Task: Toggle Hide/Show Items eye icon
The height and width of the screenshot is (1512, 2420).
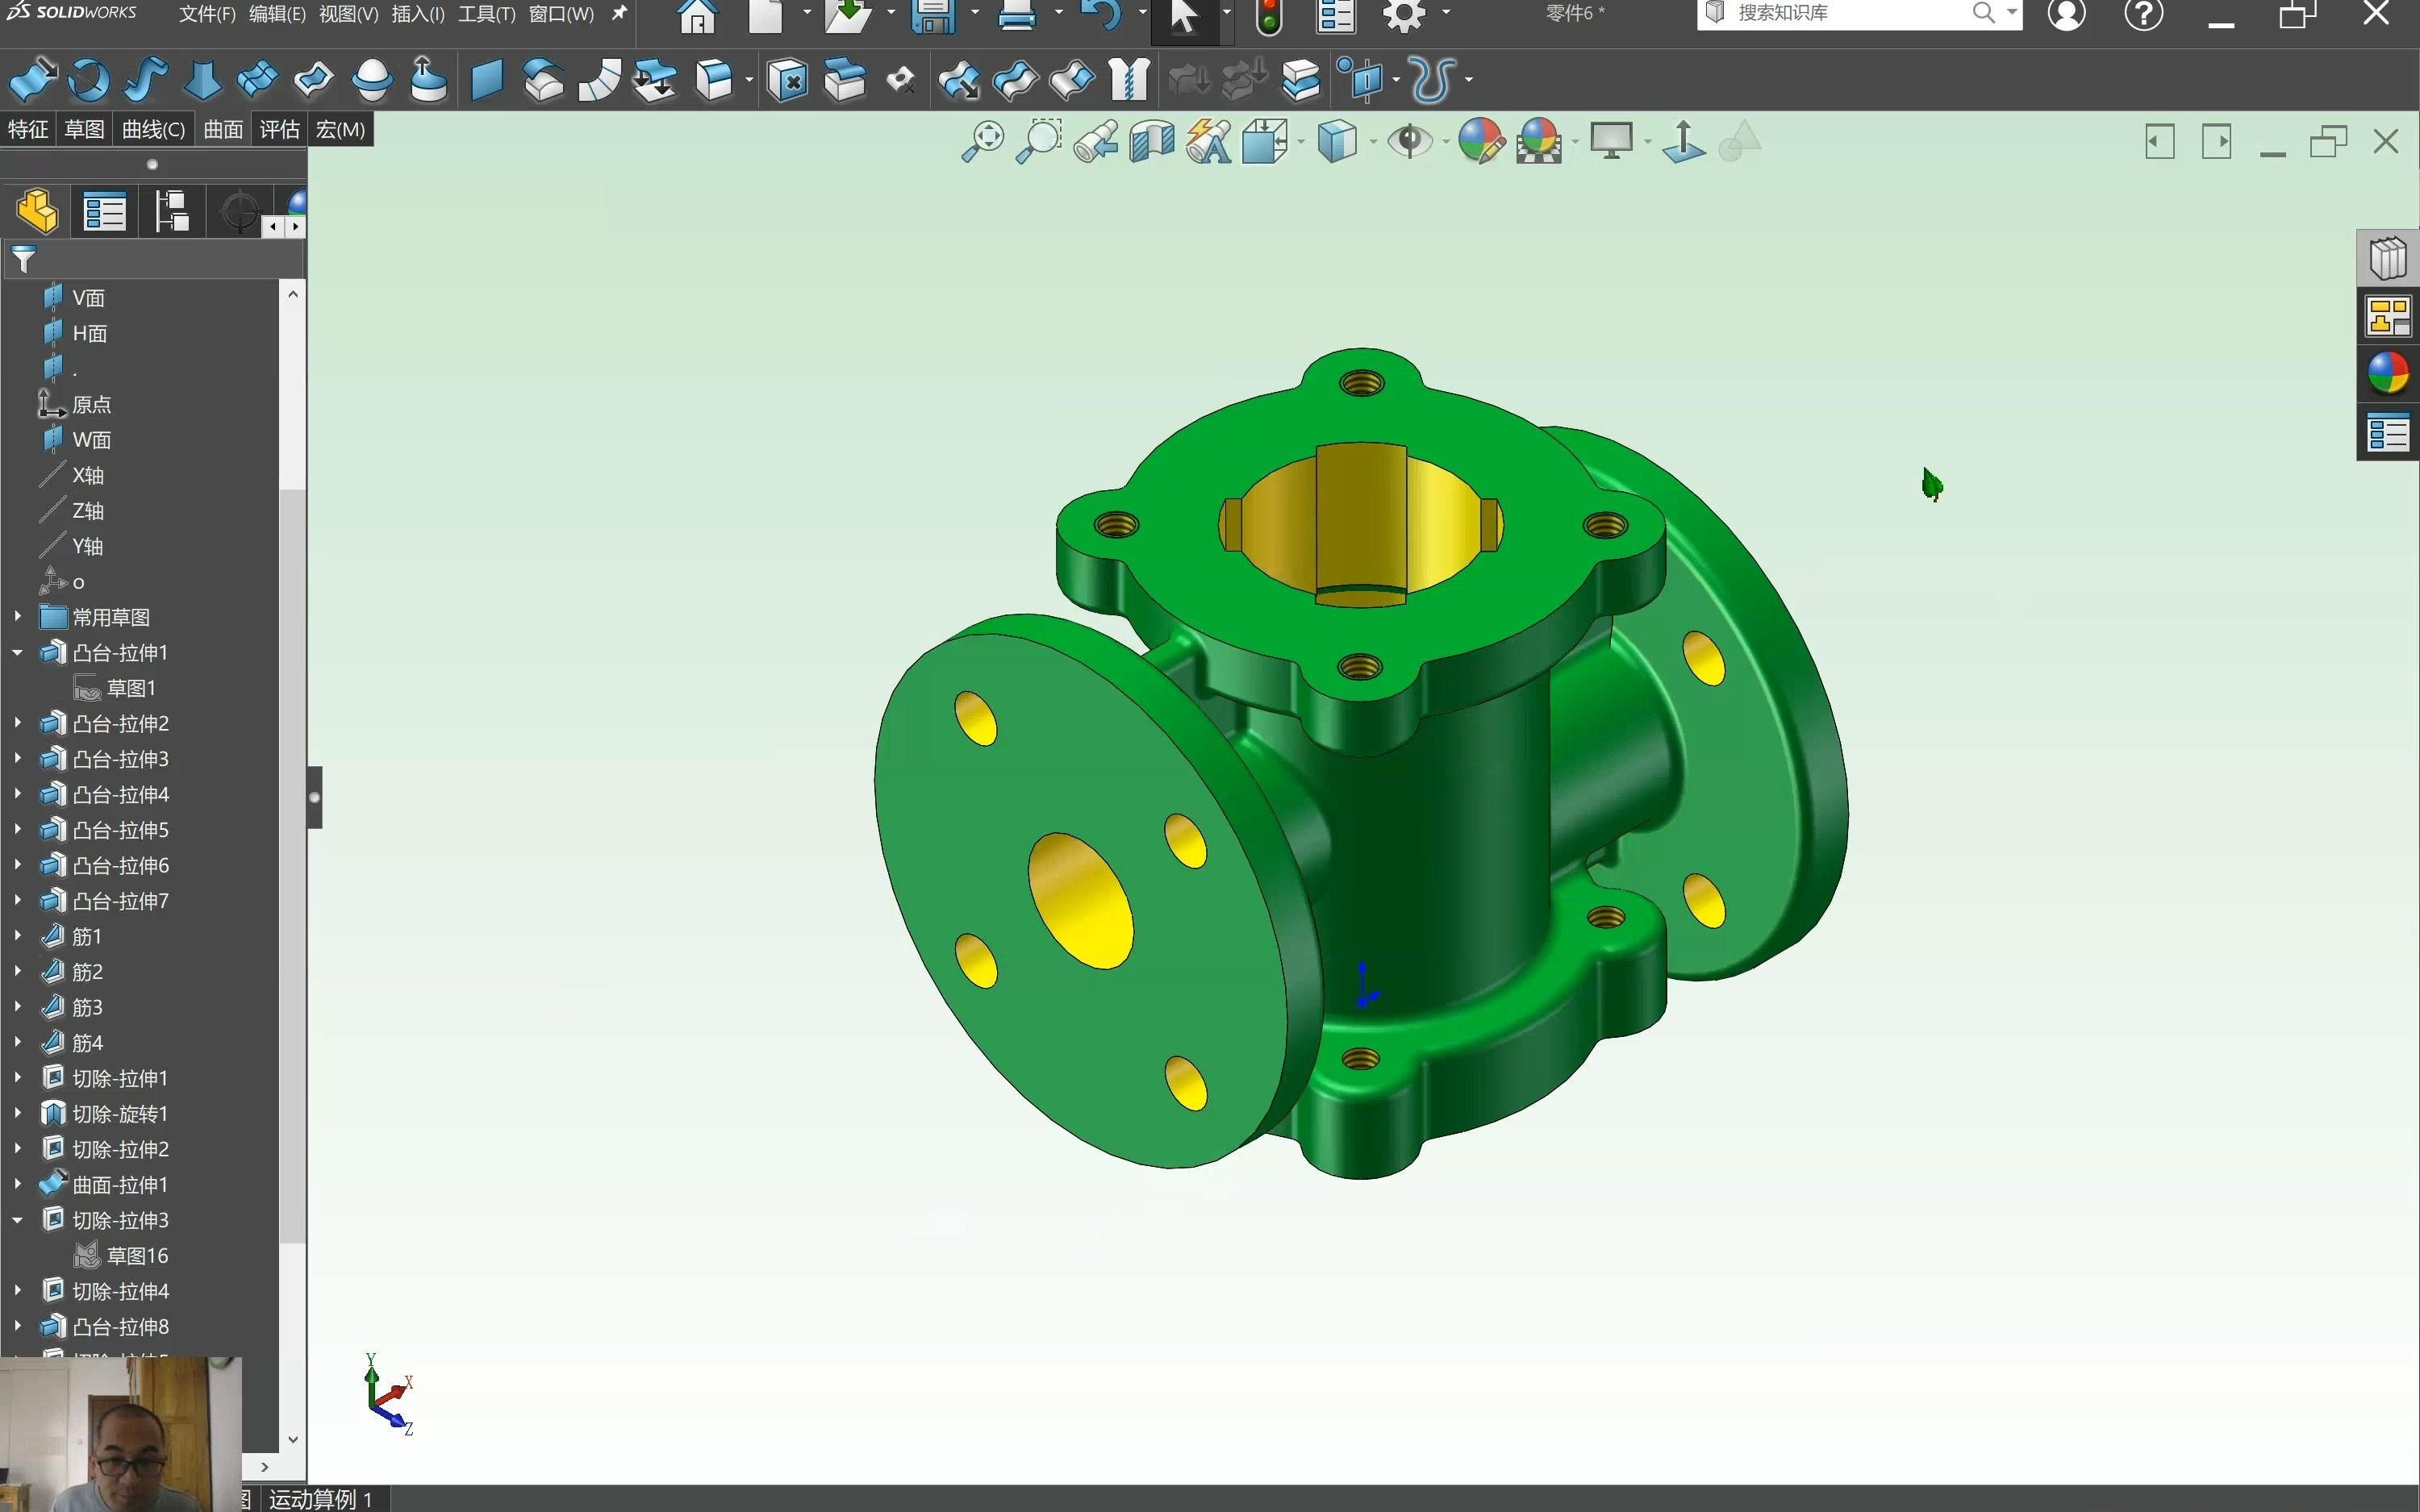Action: (1410, 141)
